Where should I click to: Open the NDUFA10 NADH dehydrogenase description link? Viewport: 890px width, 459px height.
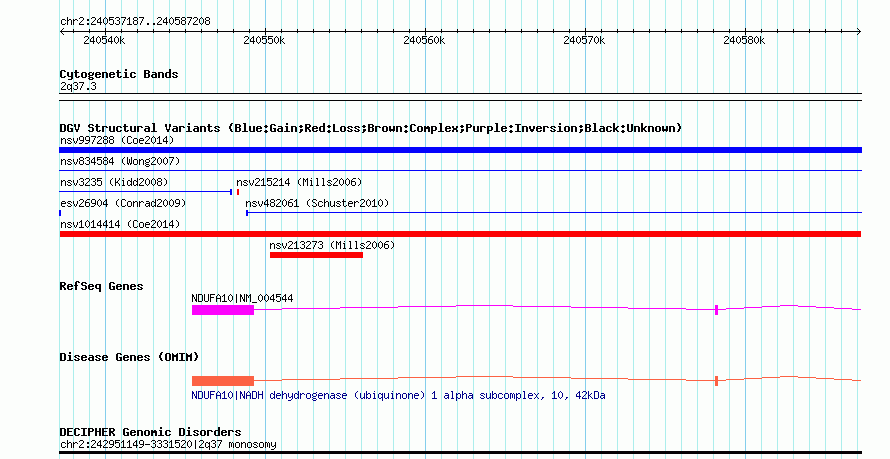point(398,395)
